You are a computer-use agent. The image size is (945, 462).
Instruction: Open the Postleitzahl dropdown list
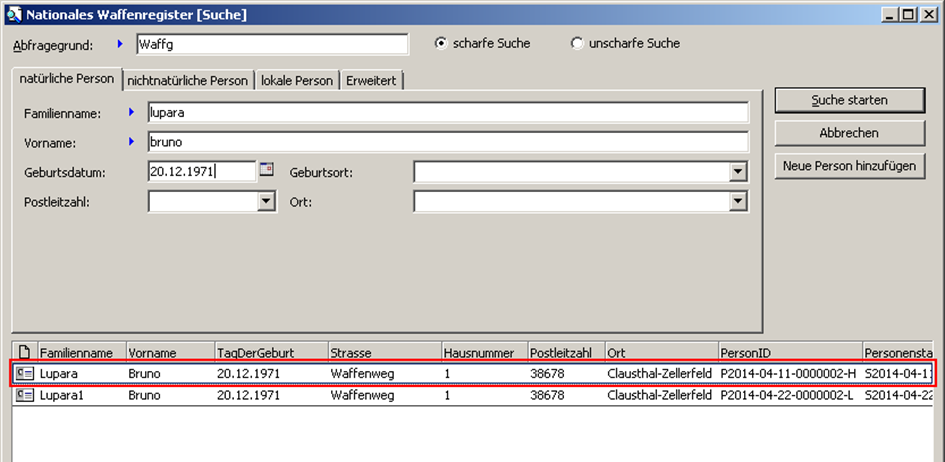click(266, 202)
